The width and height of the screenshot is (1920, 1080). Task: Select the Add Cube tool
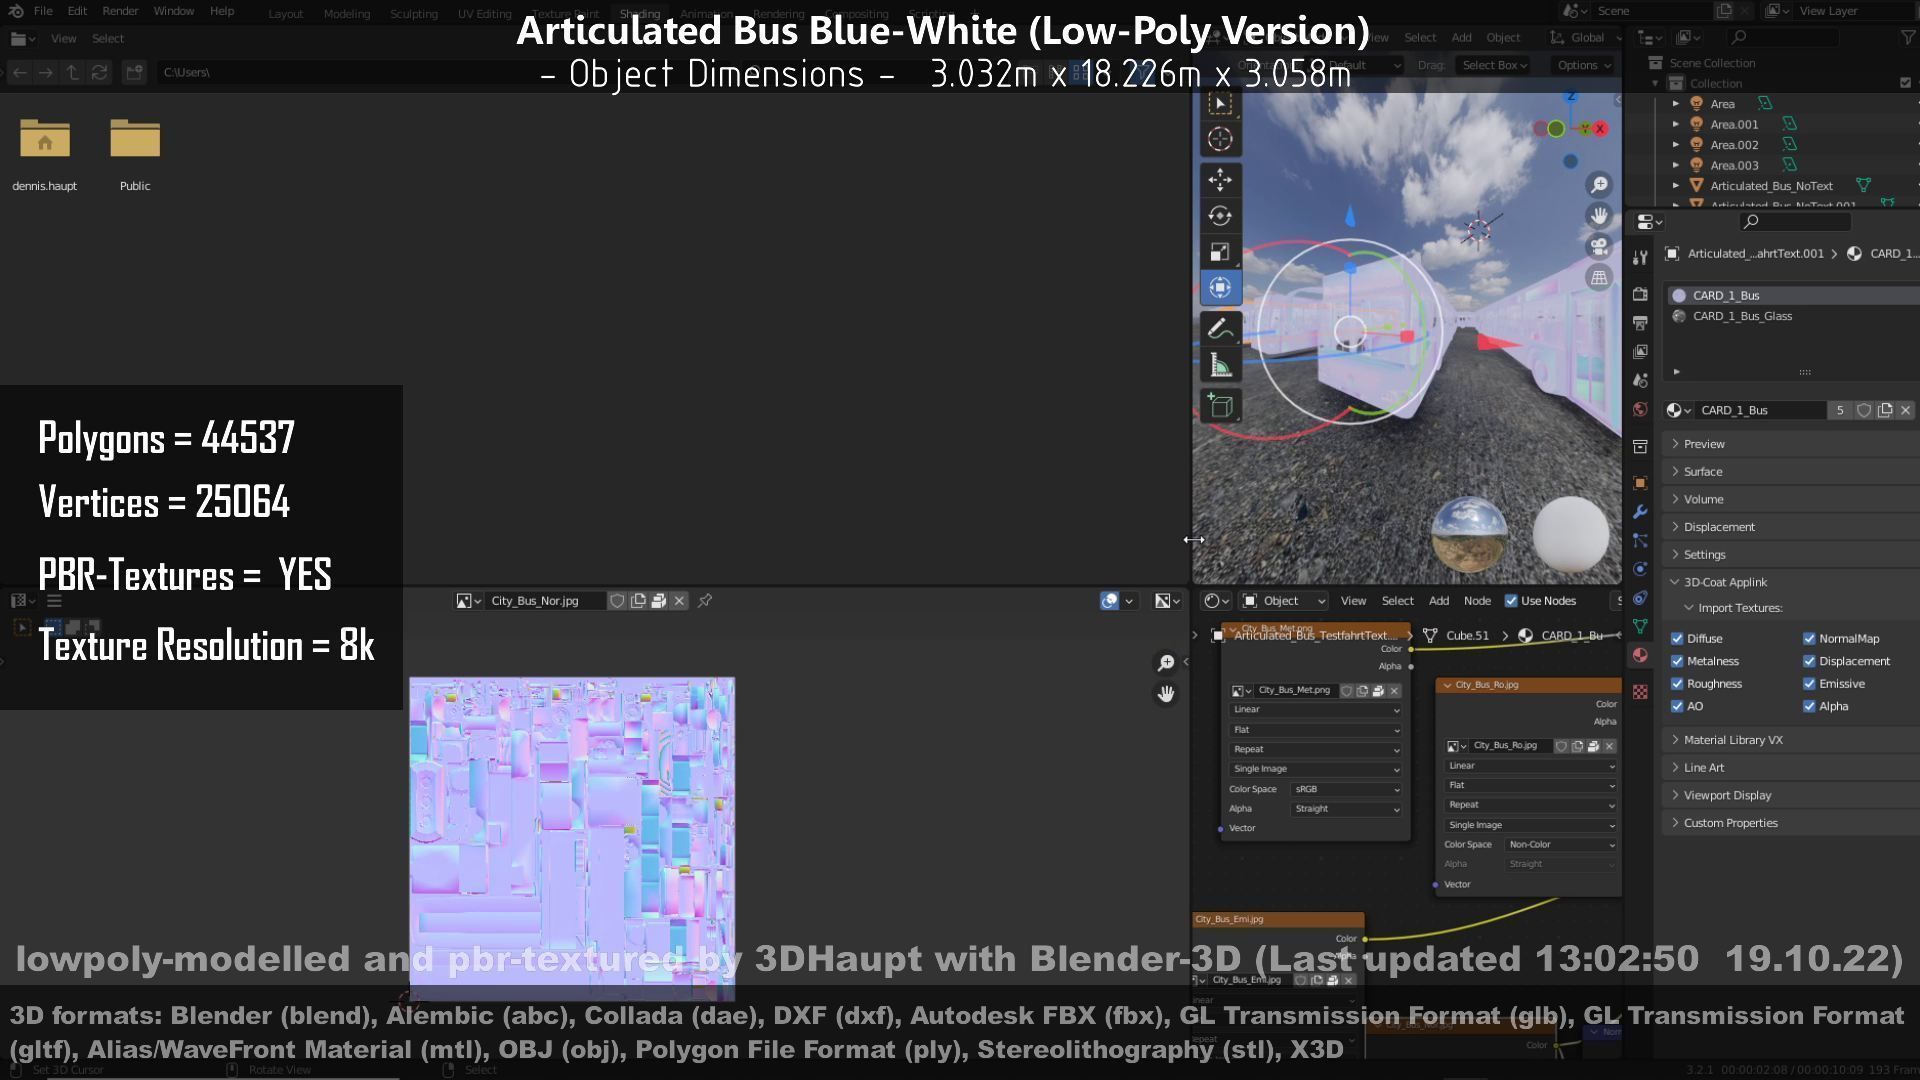click(x=1220, y=406)
